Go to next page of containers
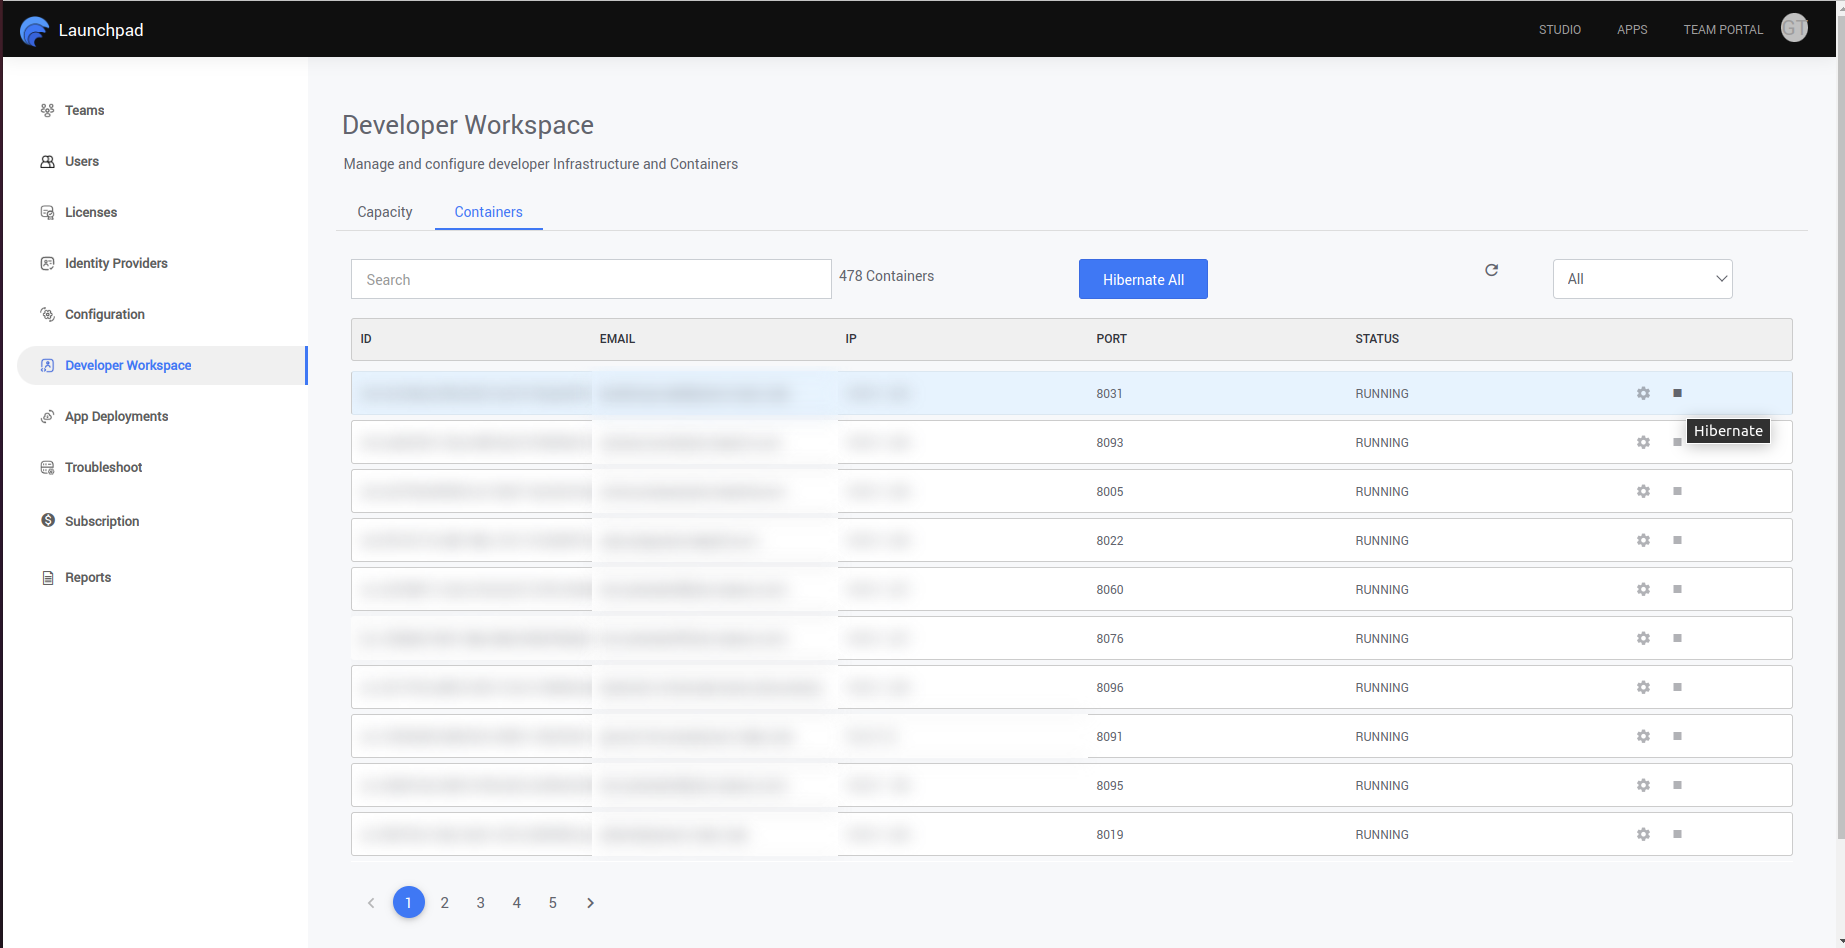 pos(590,903)
